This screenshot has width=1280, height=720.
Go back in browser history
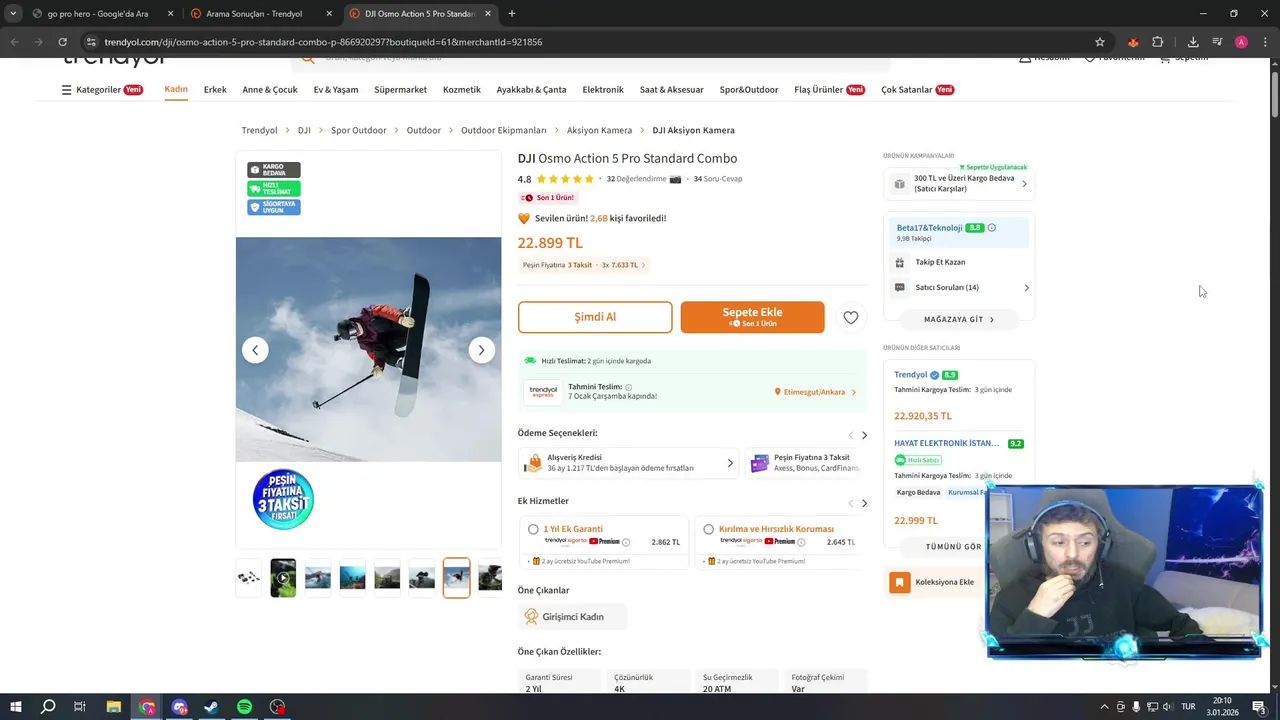point(14,42)
